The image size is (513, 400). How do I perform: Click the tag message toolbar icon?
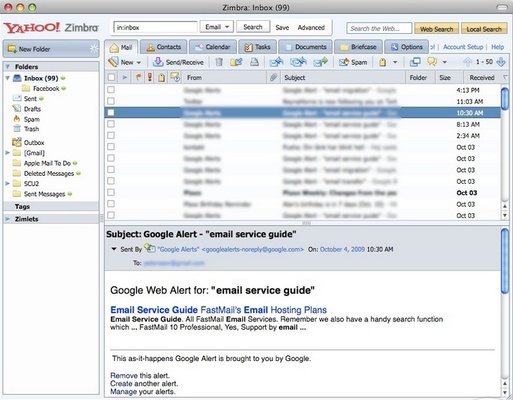coord(383,62)
